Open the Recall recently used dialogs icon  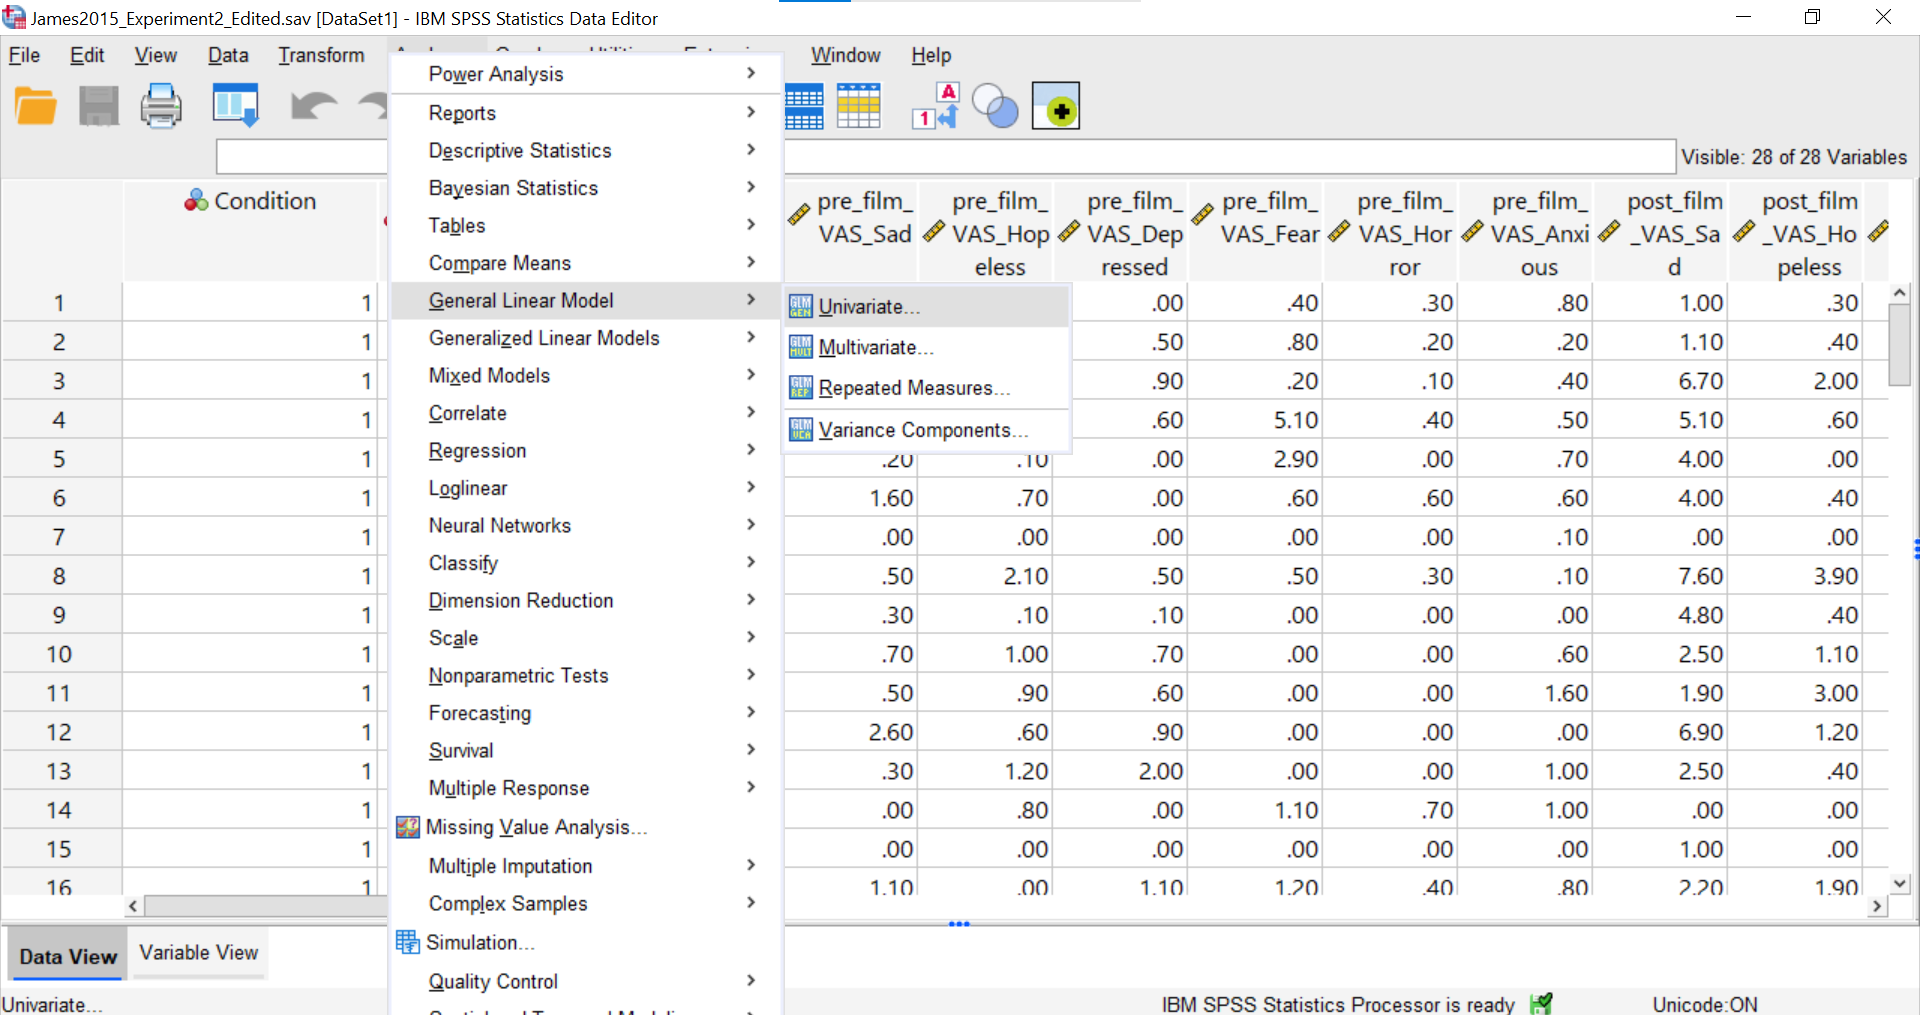tap(236, 106)
